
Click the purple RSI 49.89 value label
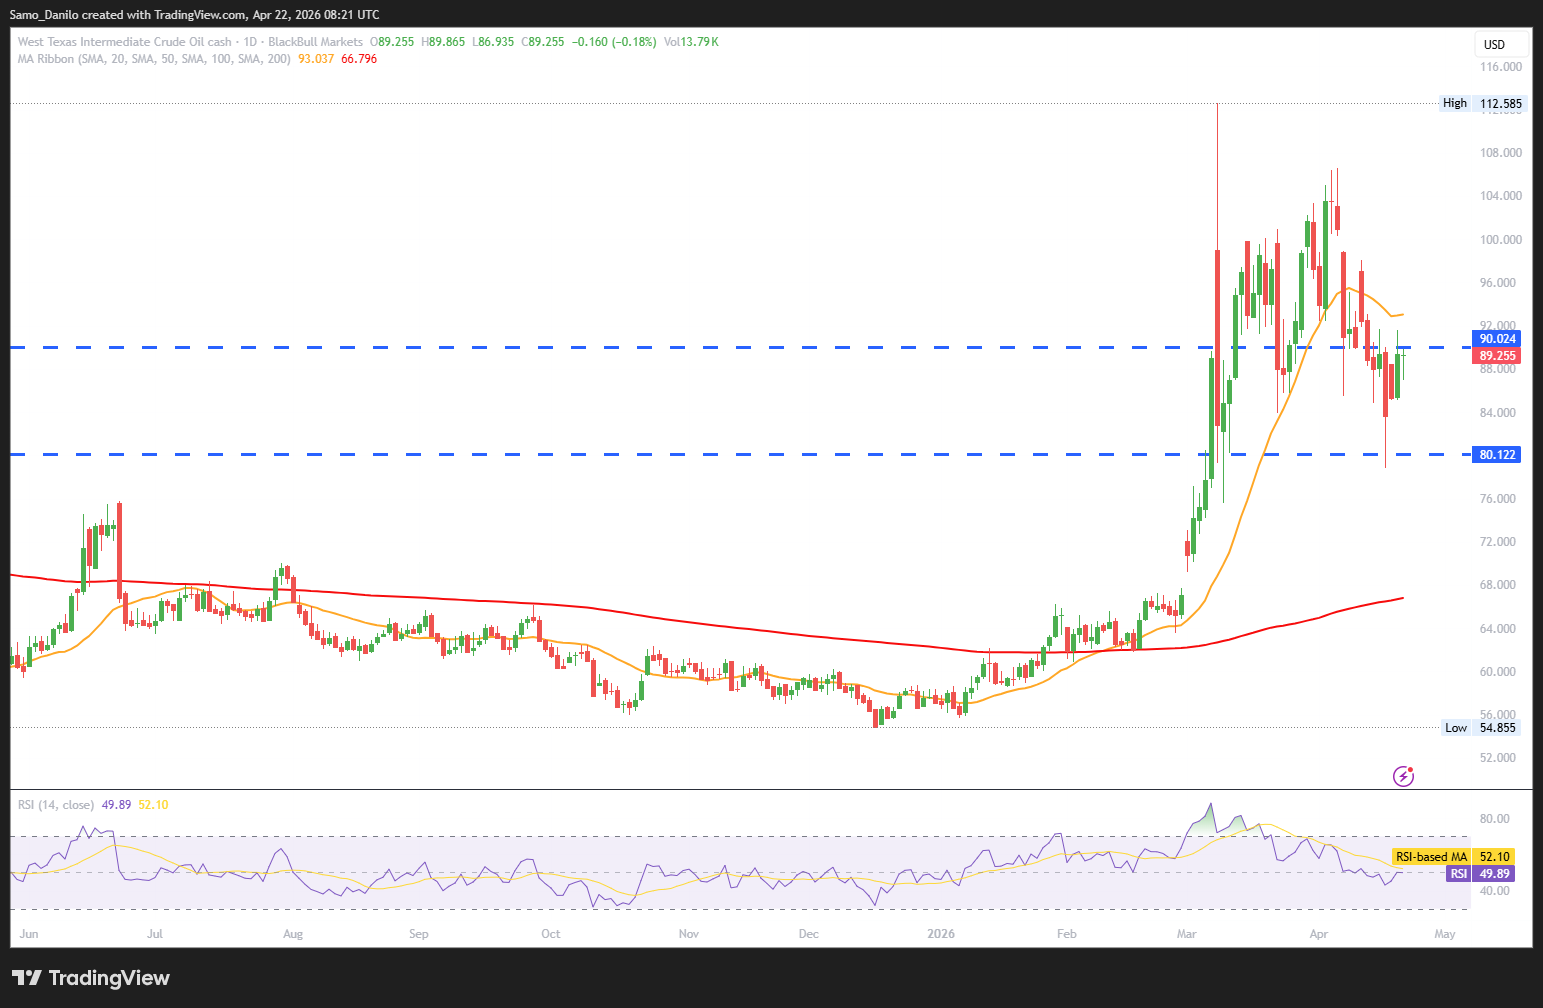click(1479, 874)
